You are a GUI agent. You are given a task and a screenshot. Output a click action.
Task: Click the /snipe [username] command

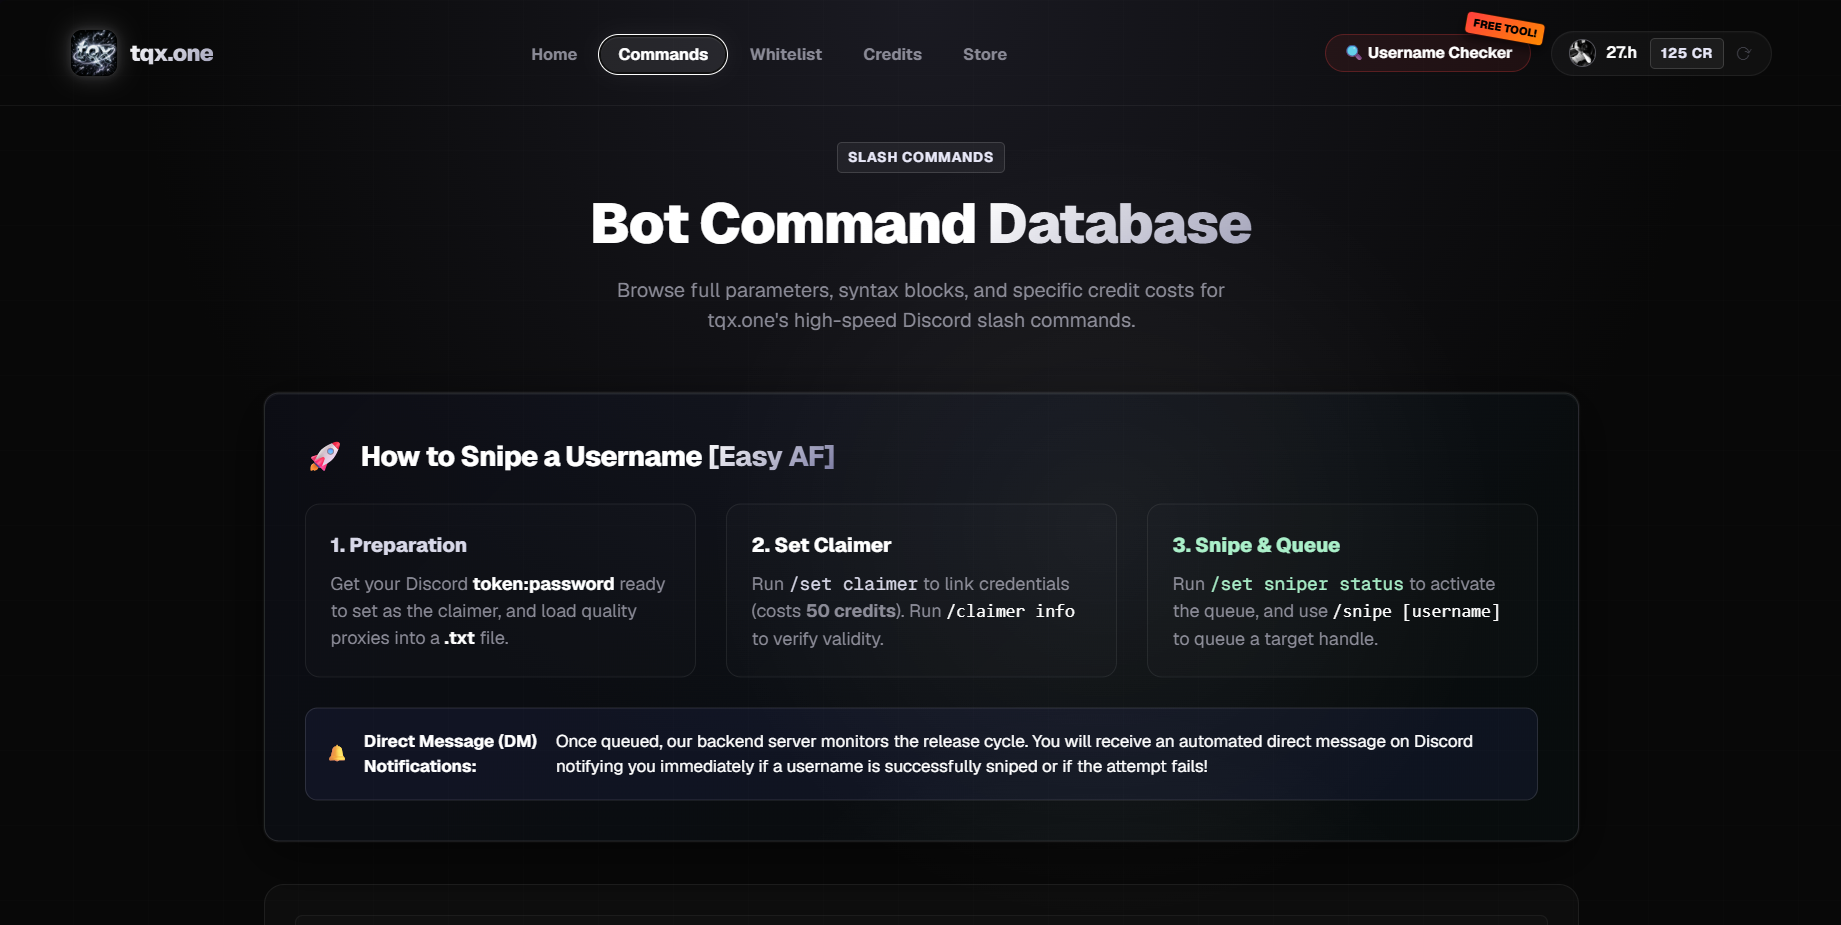tap(1416, 611)
